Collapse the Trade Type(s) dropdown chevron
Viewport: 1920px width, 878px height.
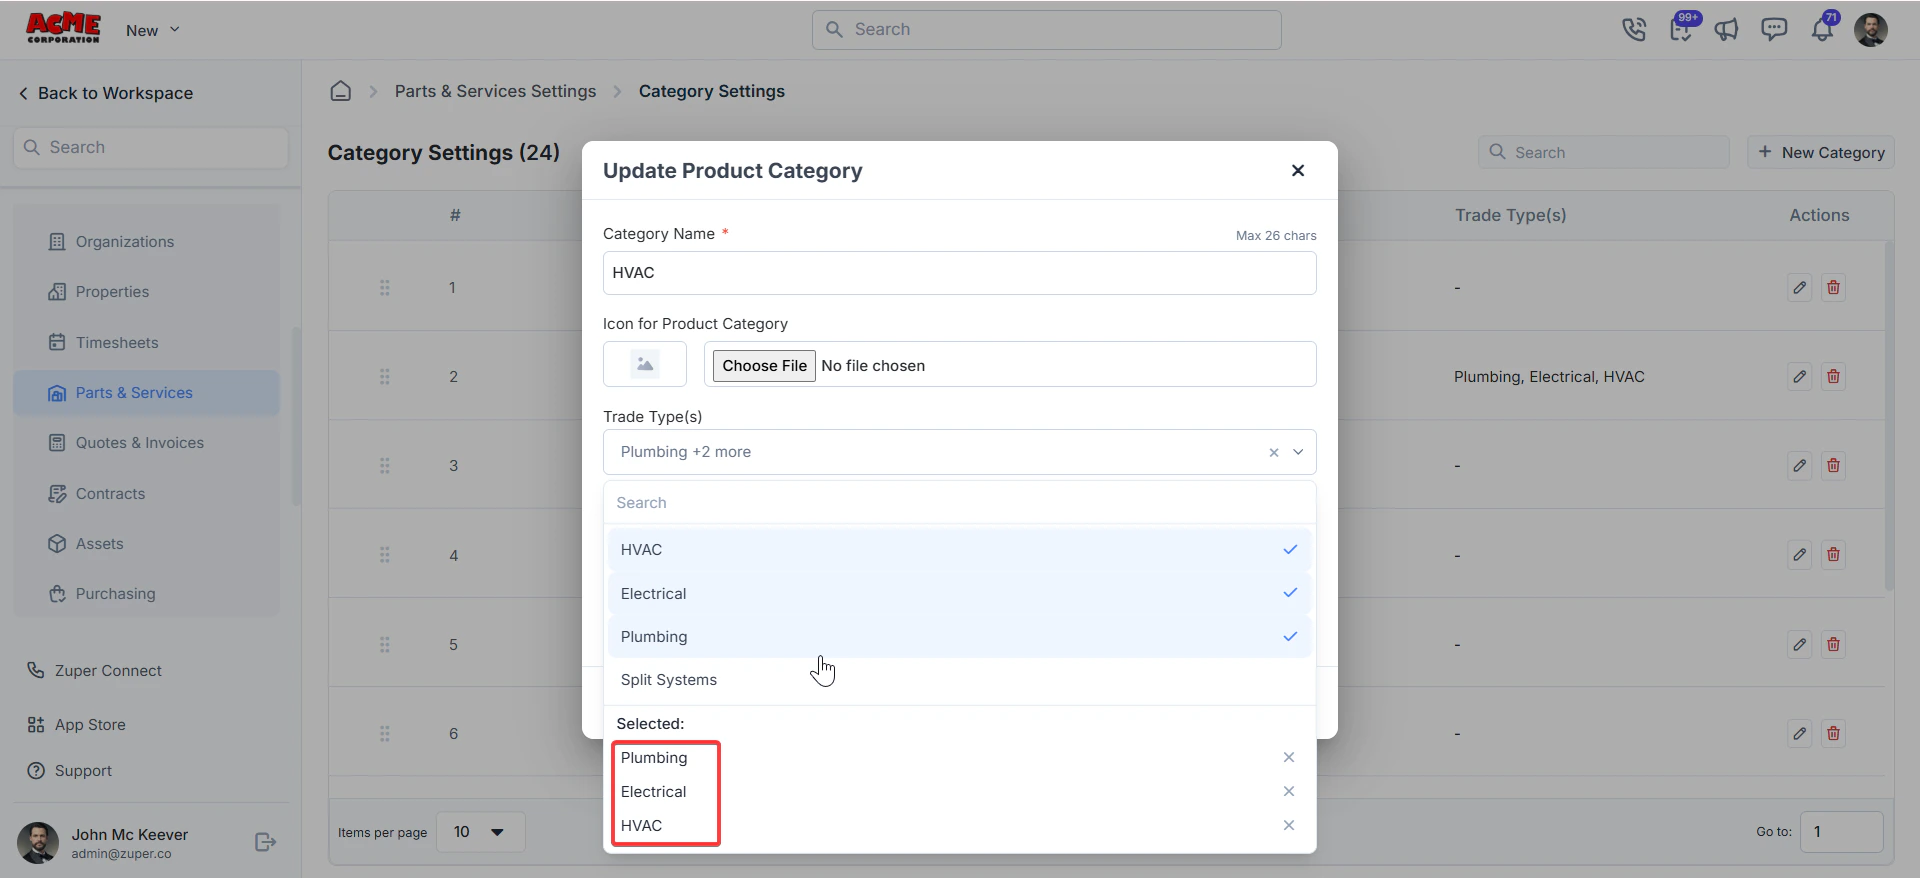pos(1298,452)
